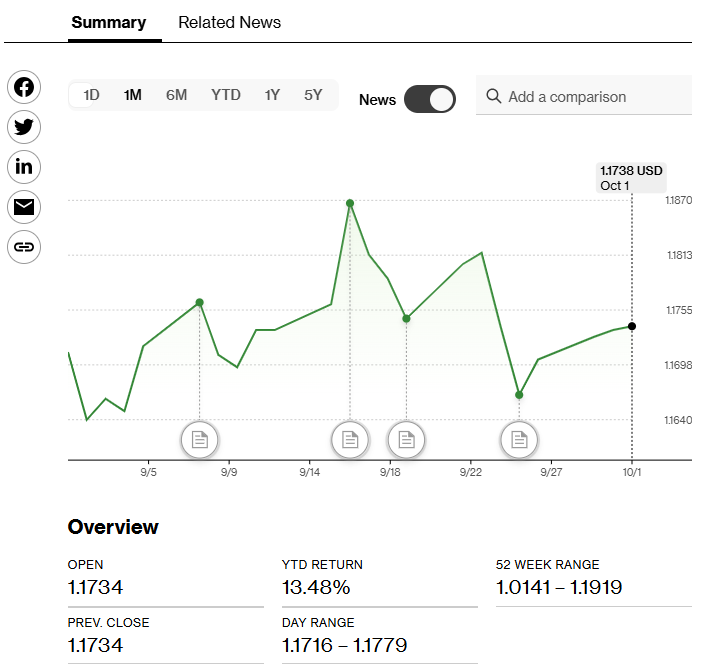Open the news document icon below 9/18
Image resolution: width=714 pixels, height=671 pixels.
(x=406, y=439)
